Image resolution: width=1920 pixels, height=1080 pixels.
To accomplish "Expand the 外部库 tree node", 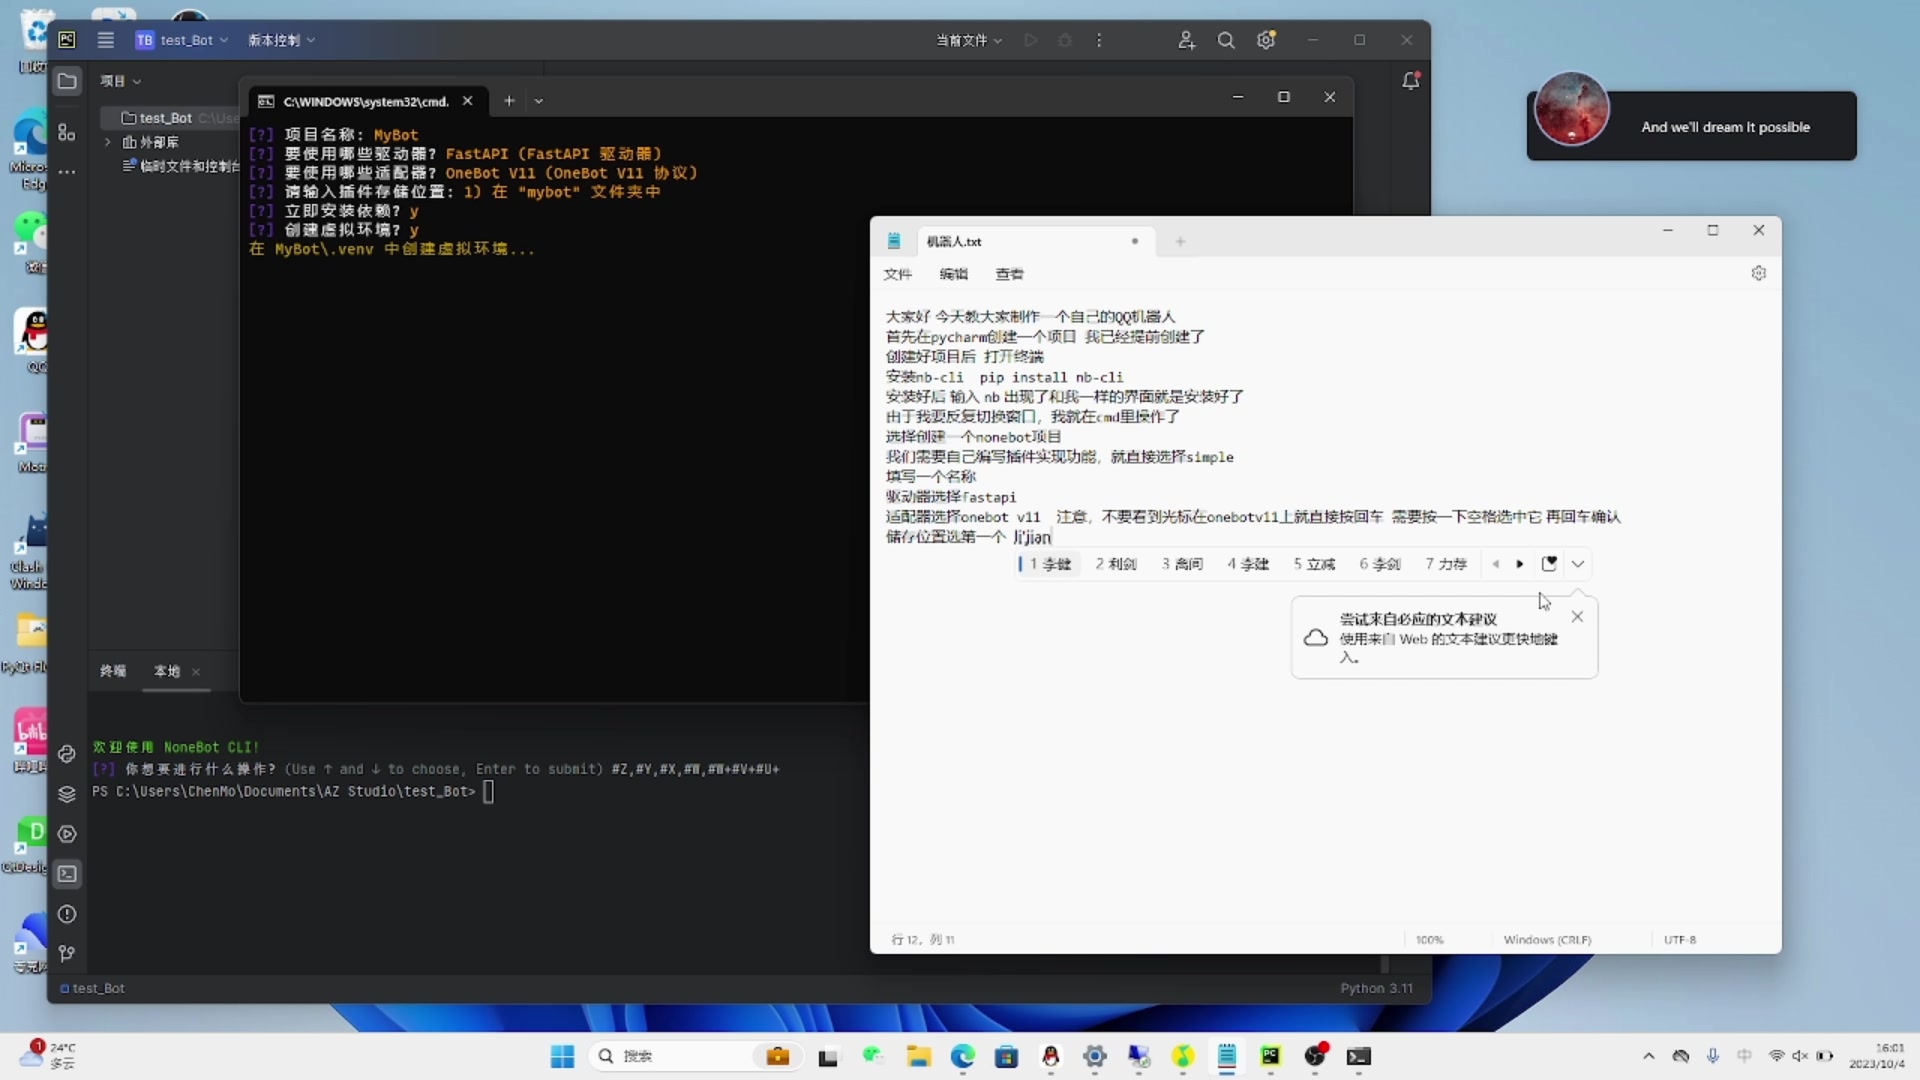I will [108, 142].
